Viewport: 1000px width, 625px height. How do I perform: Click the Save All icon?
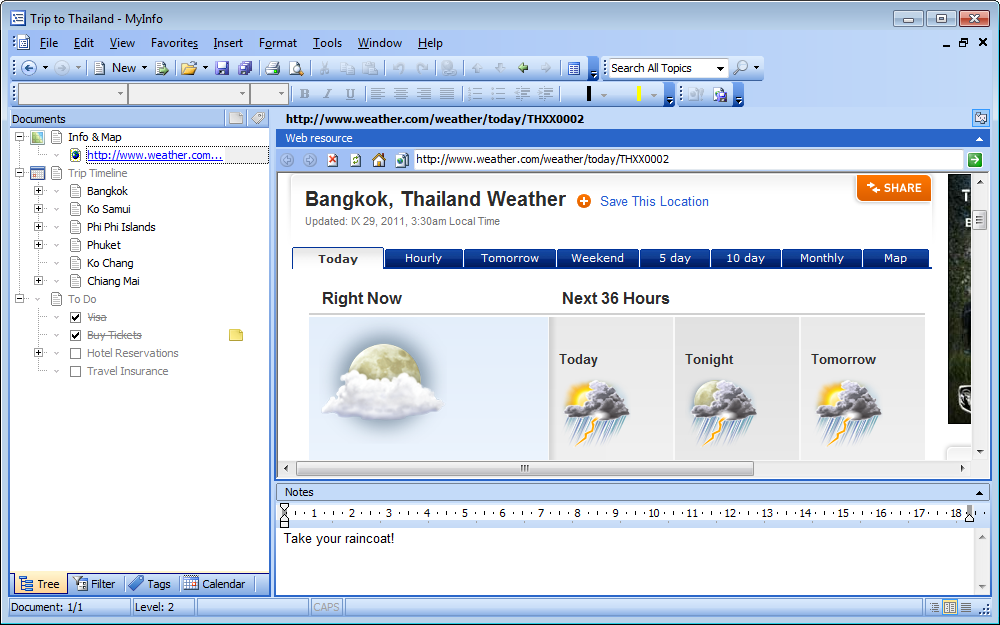[245, 68]
